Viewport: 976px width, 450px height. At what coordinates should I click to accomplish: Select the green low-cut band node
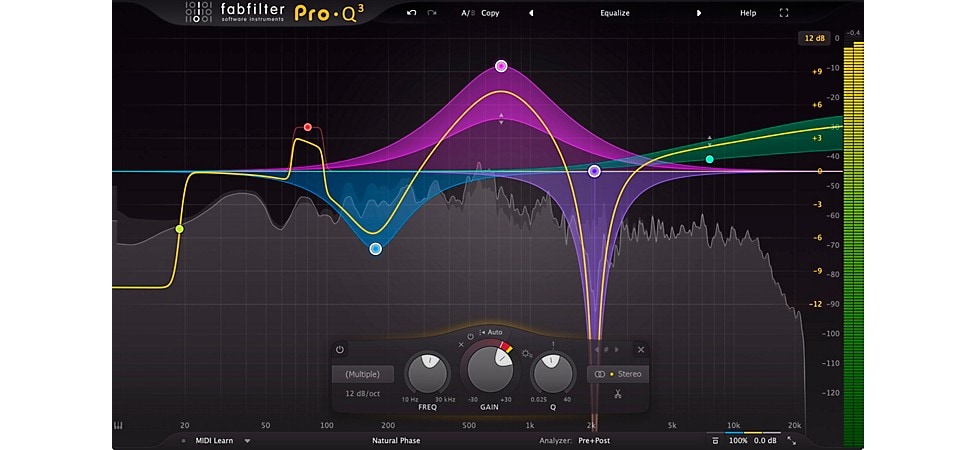pos(179,229)
